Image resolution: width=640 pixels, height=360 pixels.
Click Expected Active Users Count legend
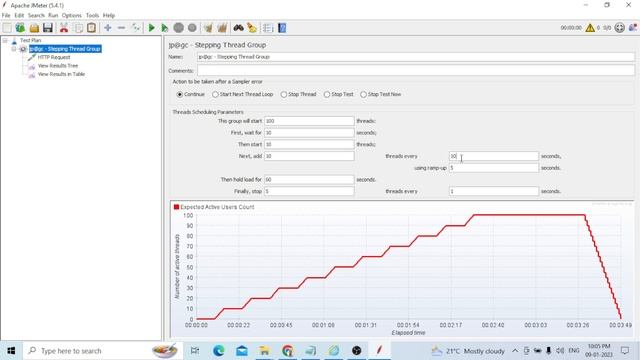point(214,207)
